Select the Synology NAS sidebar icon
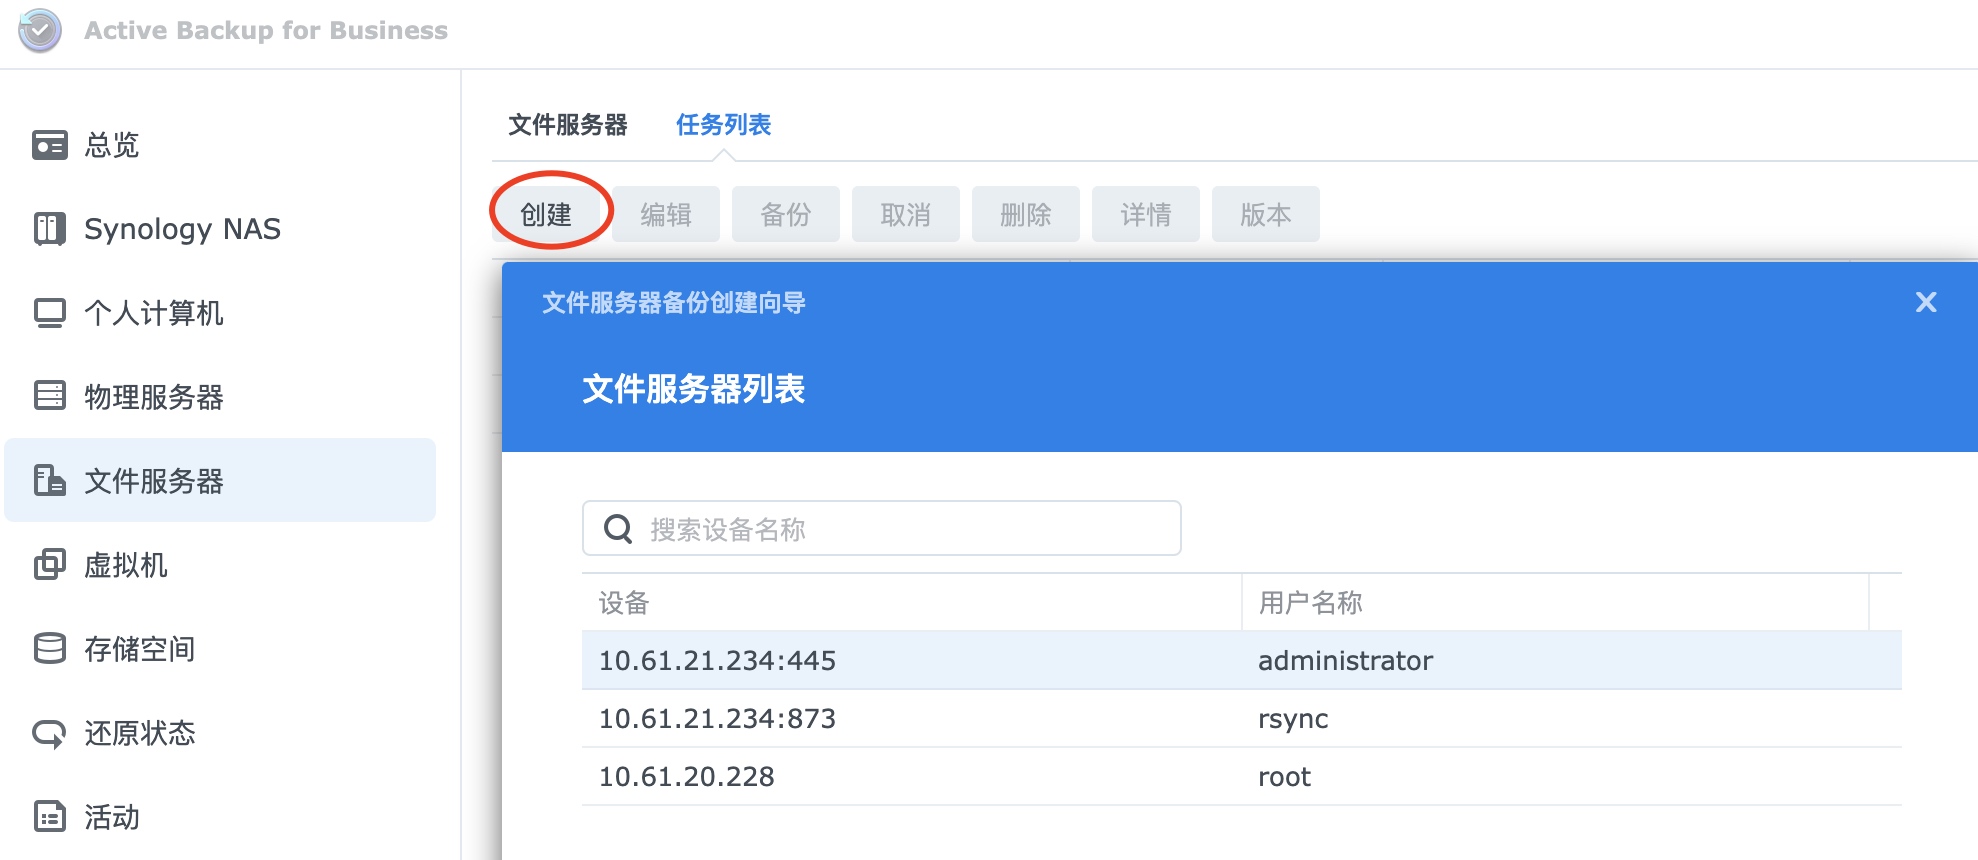Viewport: 1978px width, 860px height. [x=50, y=229]
